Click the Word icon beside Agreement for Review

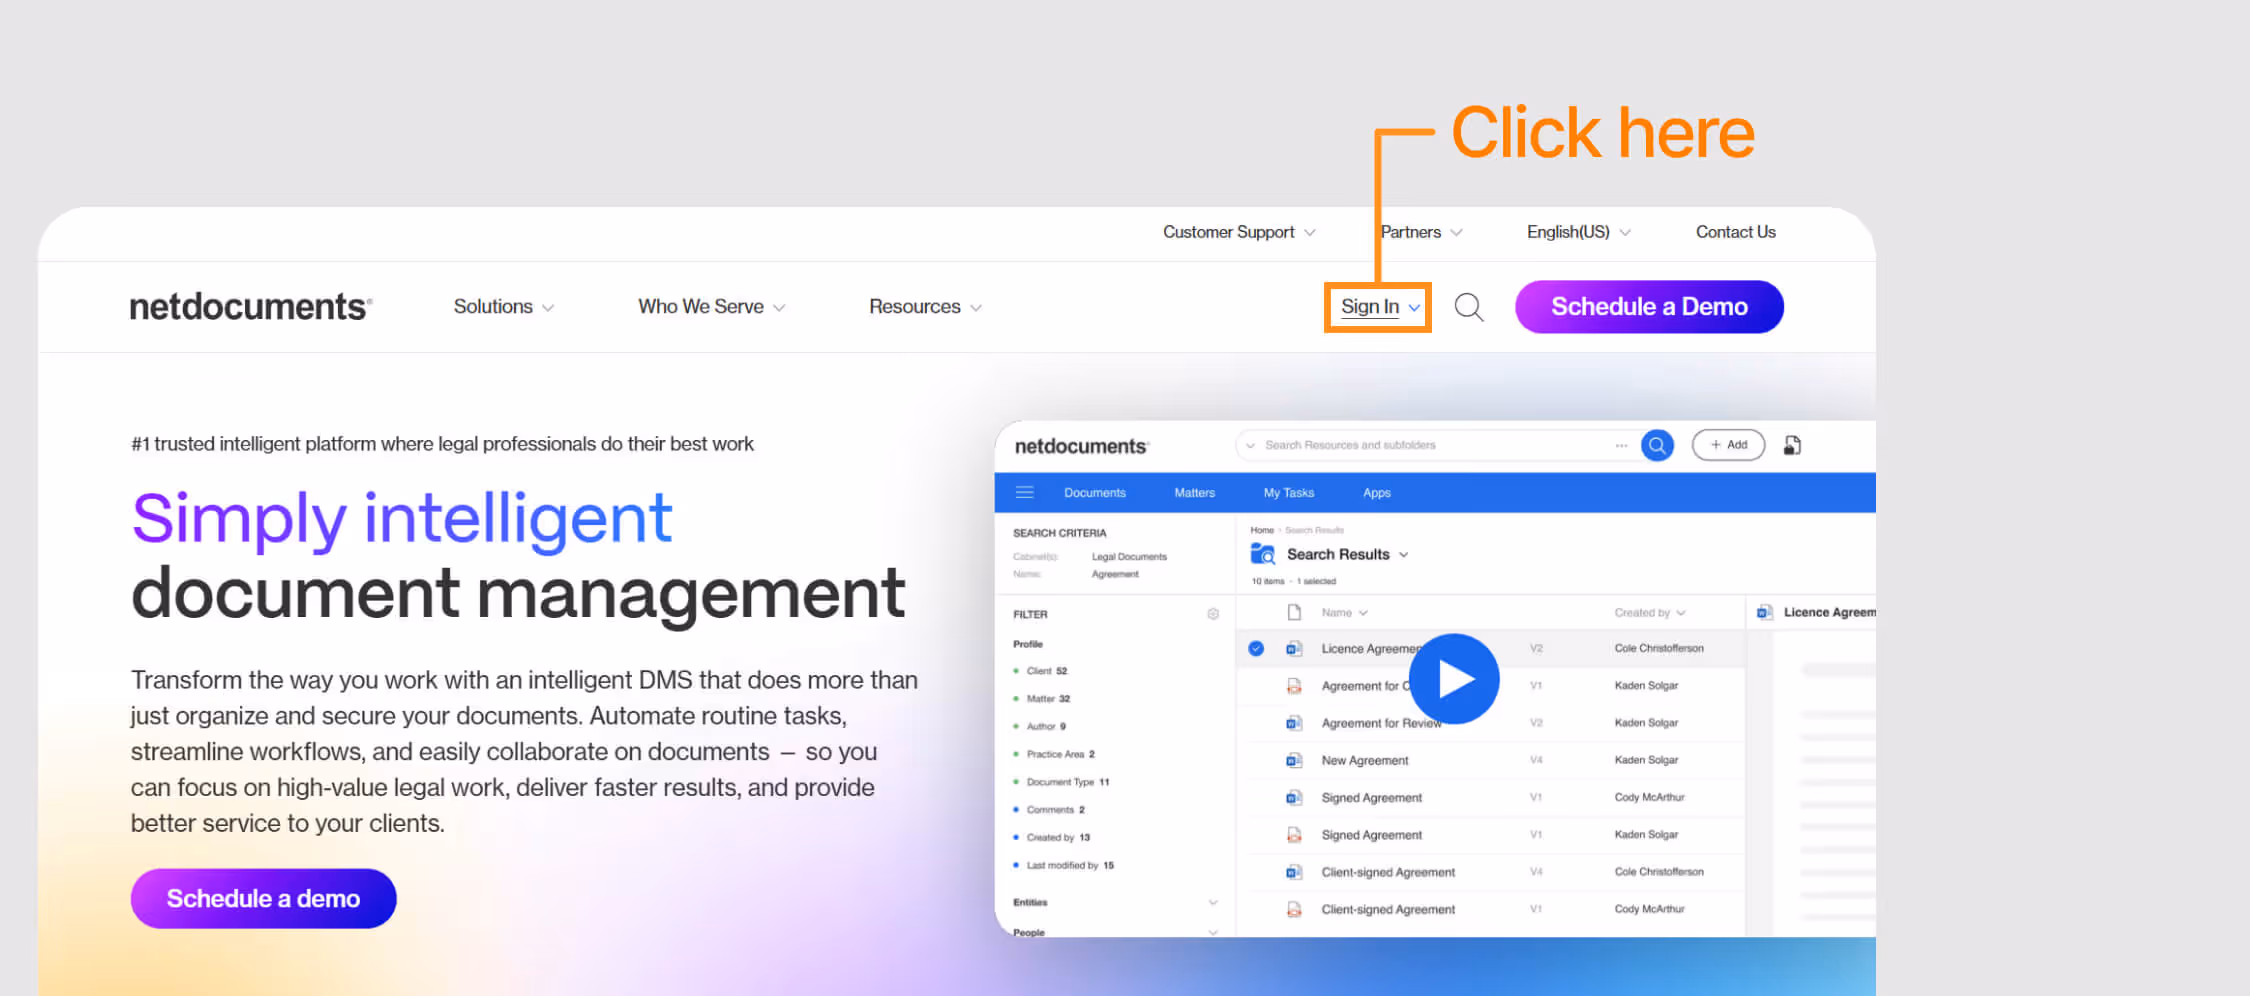[x=1294, y=723]
